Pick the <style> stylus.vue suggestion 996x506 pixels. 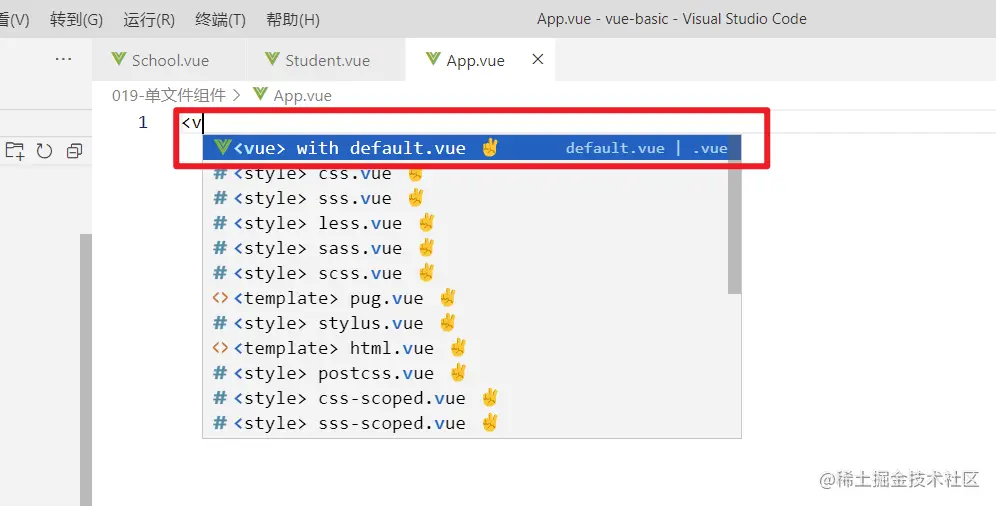click(466, 323)
